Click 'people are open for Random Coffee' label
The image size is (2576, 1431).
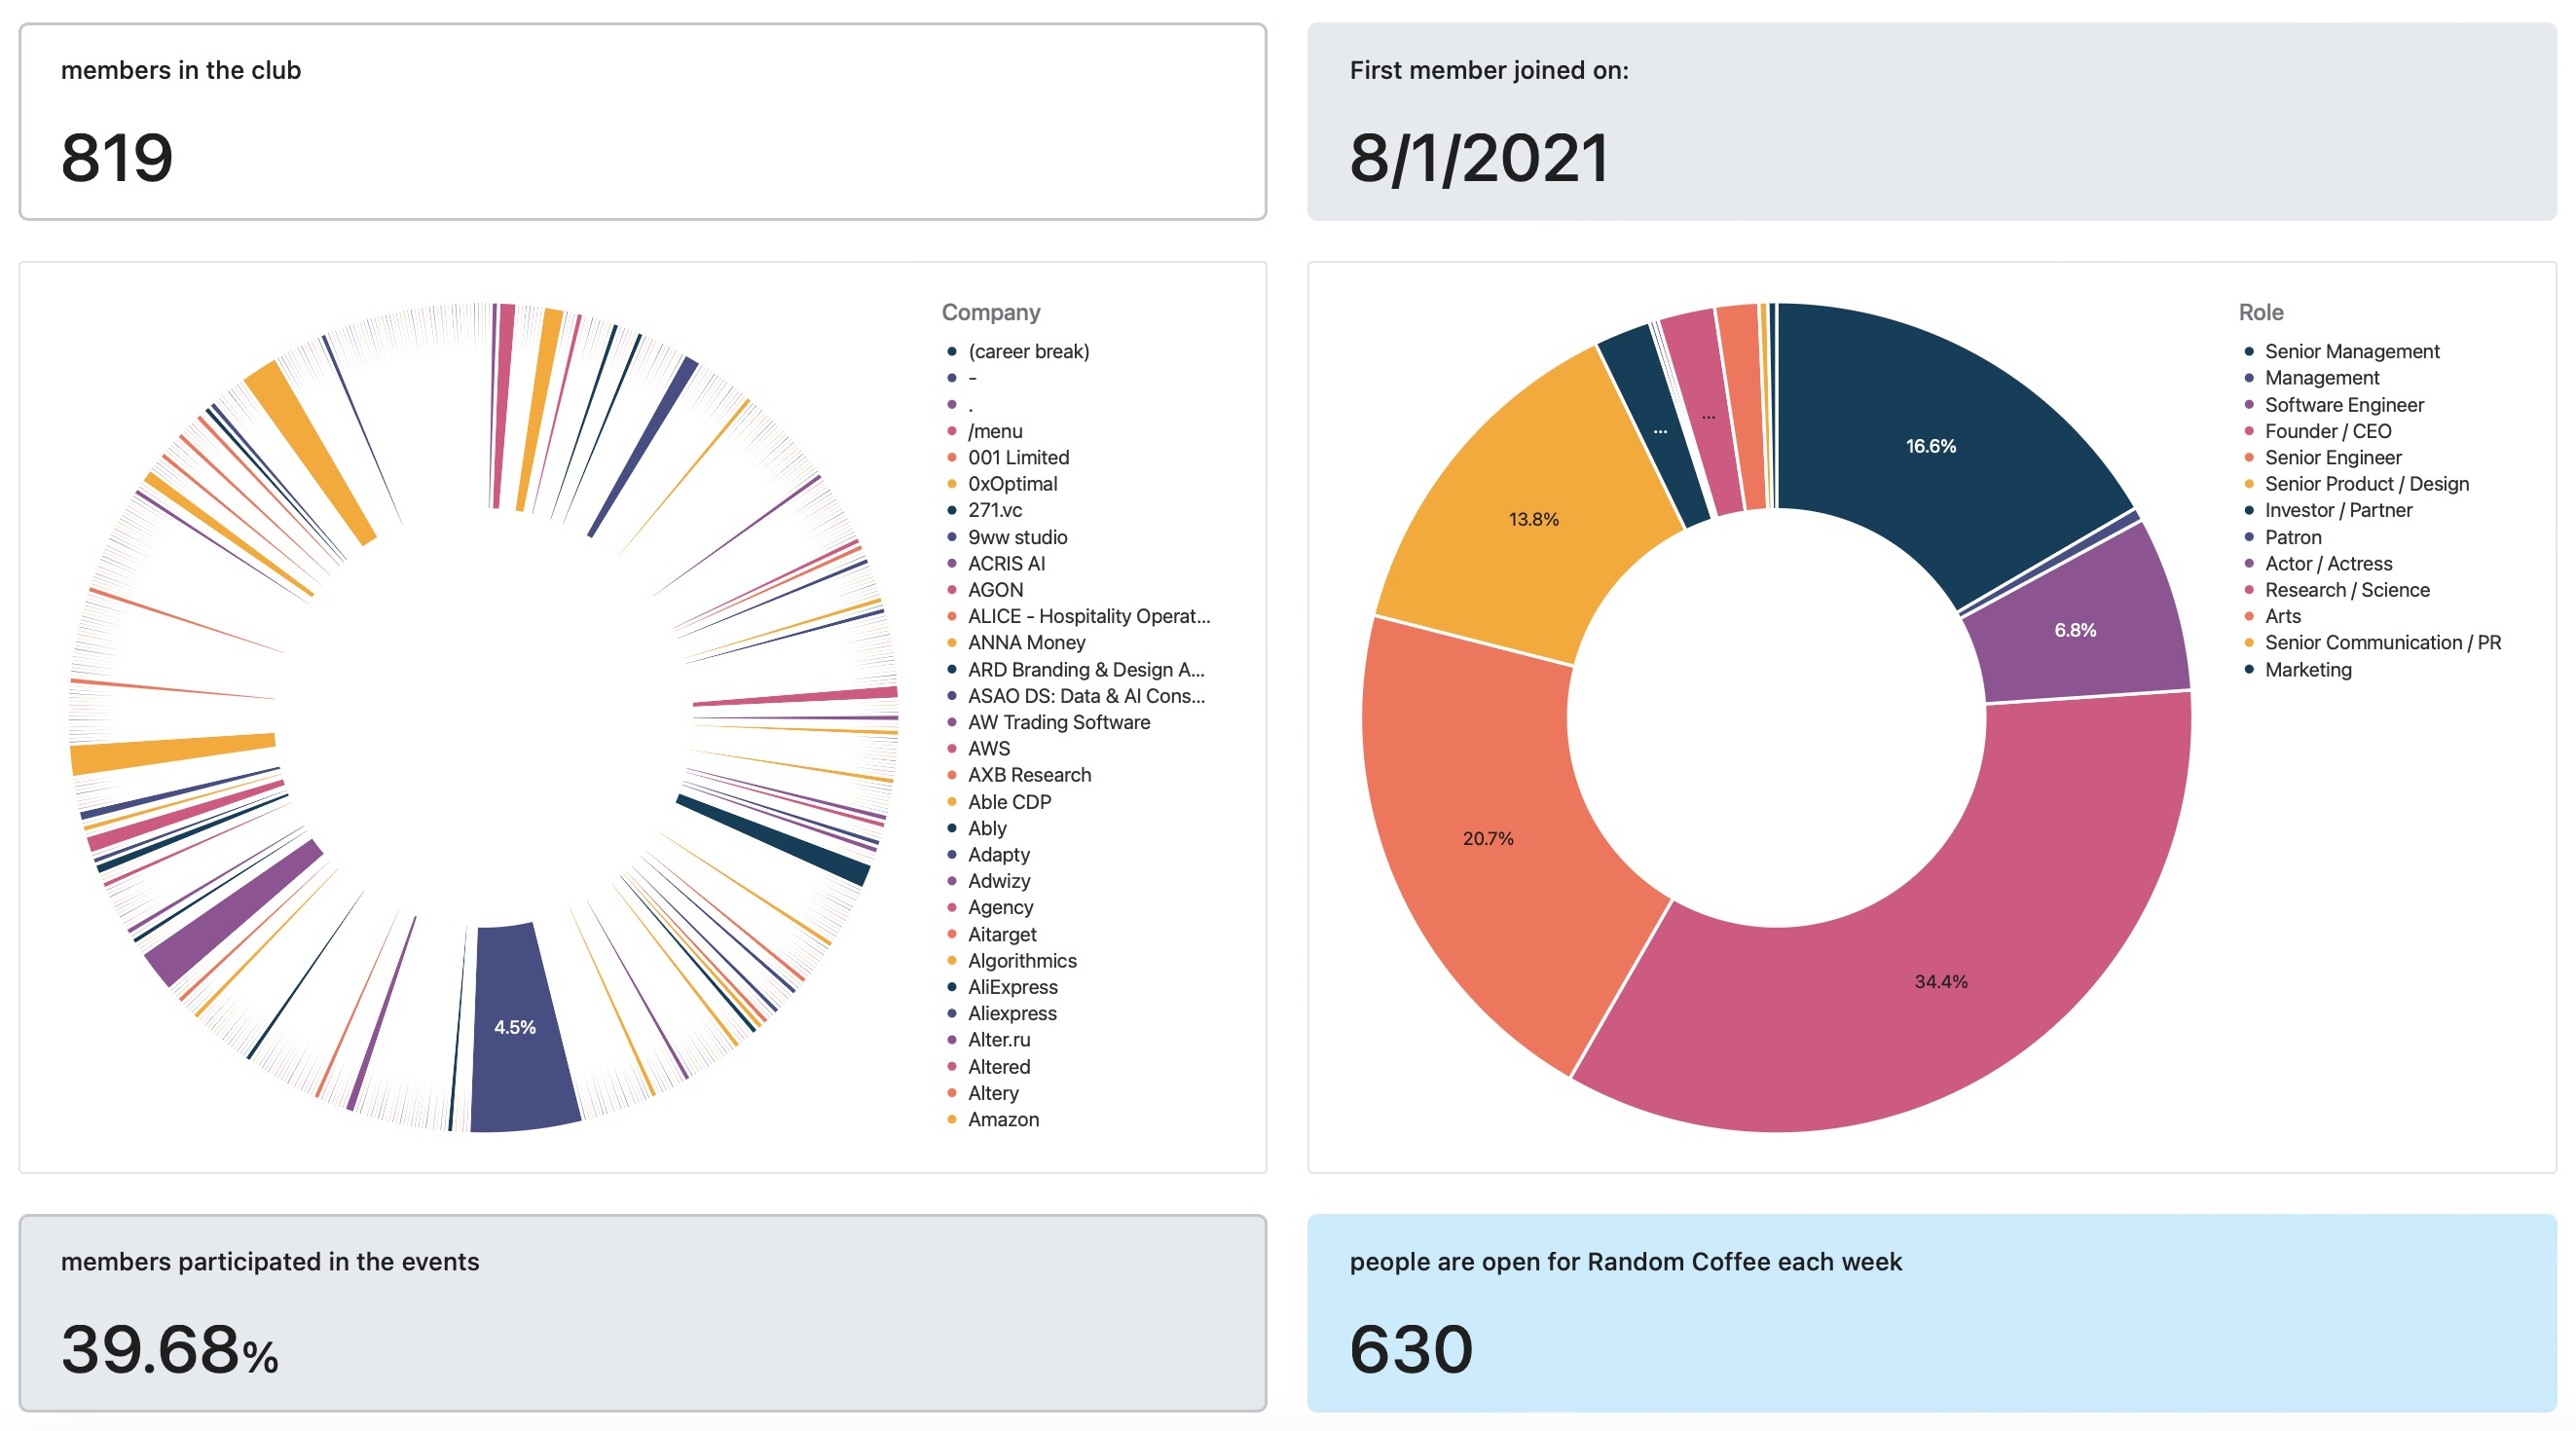tap(1626, 1261)
